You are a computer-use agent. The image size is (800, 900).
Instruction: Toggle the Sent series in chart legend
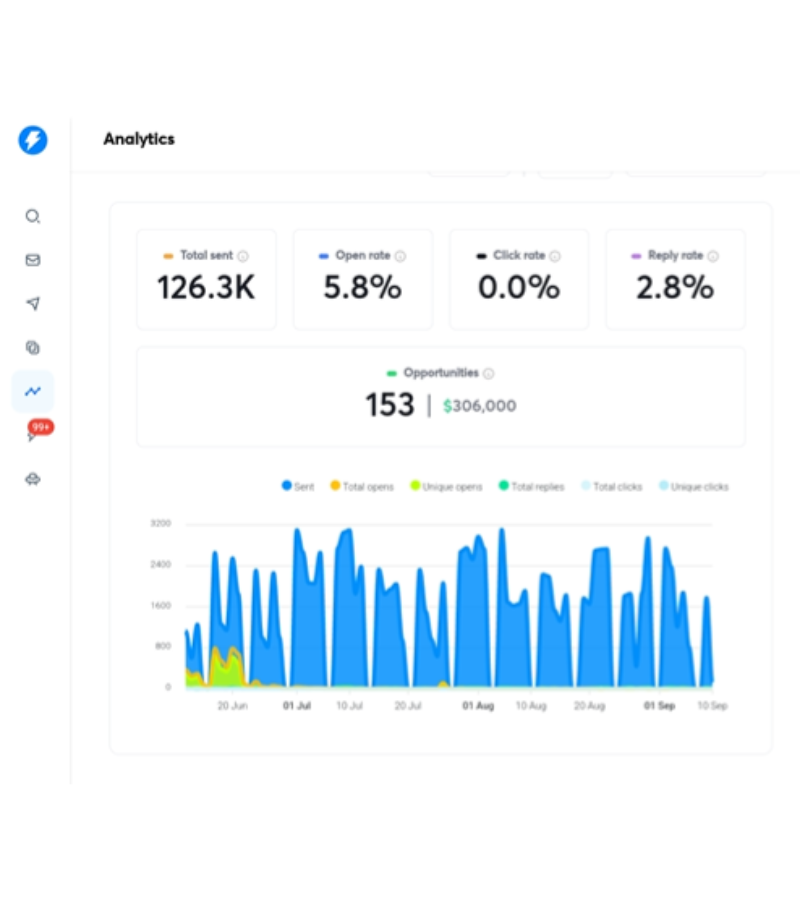click(x=298, y=487)
